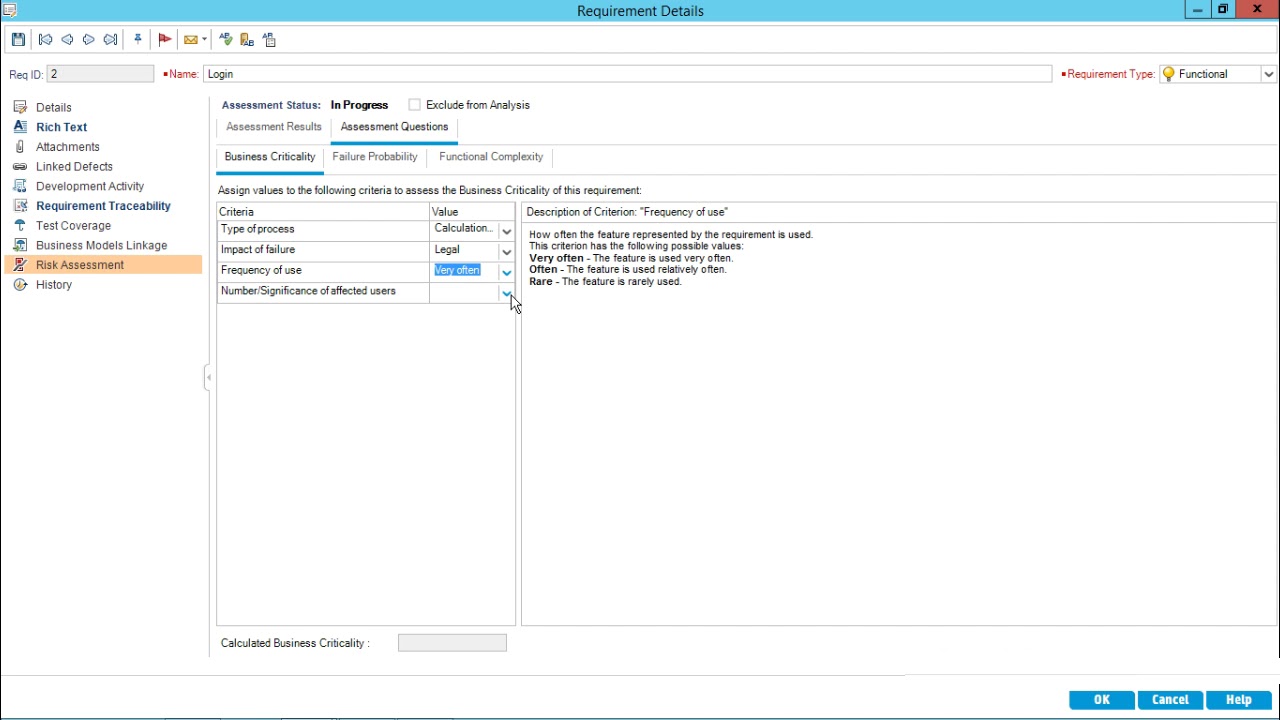1280x720 pixels.
Task: Click the spelling options icon
Action: [x=269, y=40]
